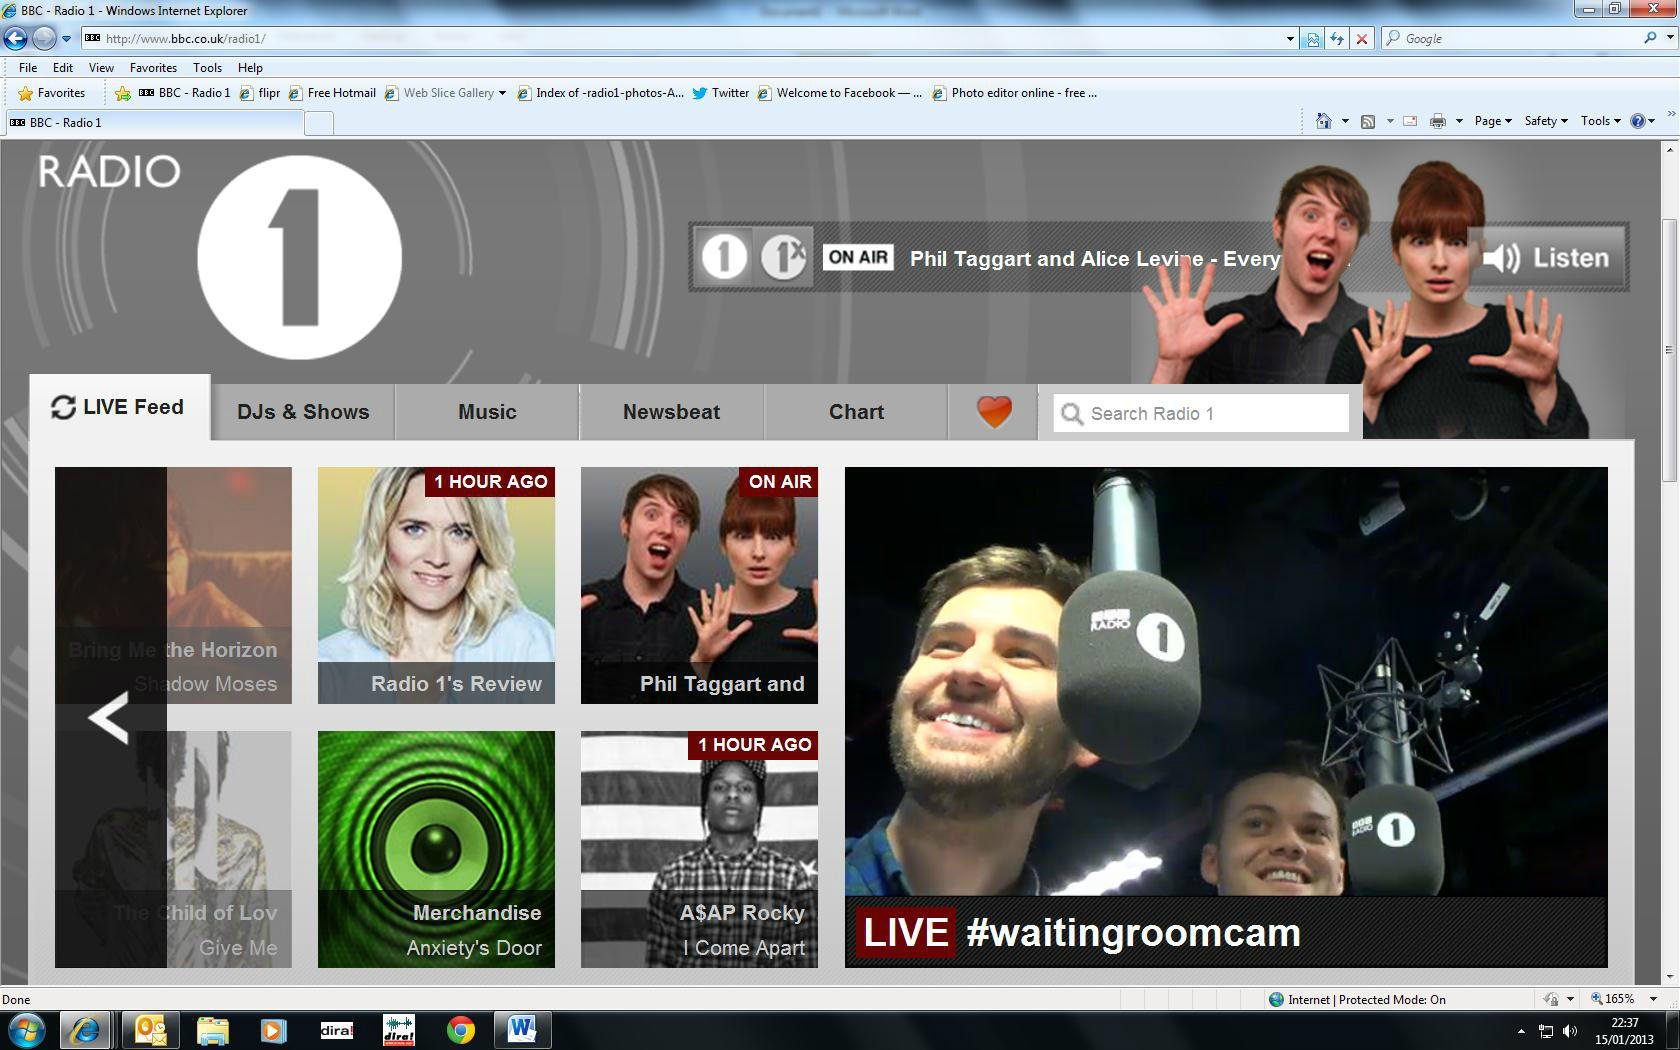Screen dimensions: 1680x1050
Task: Open Microsoft Word from the taskbar
Action: pos(523,1030)
